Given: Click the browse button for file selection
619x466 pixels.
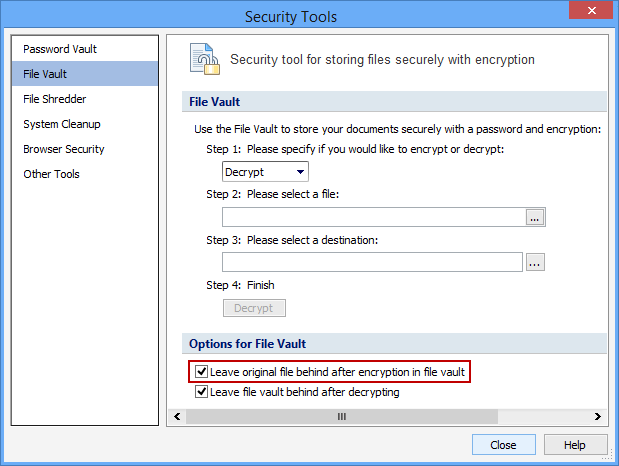Looking at the screenshot, I should point(535,217).
